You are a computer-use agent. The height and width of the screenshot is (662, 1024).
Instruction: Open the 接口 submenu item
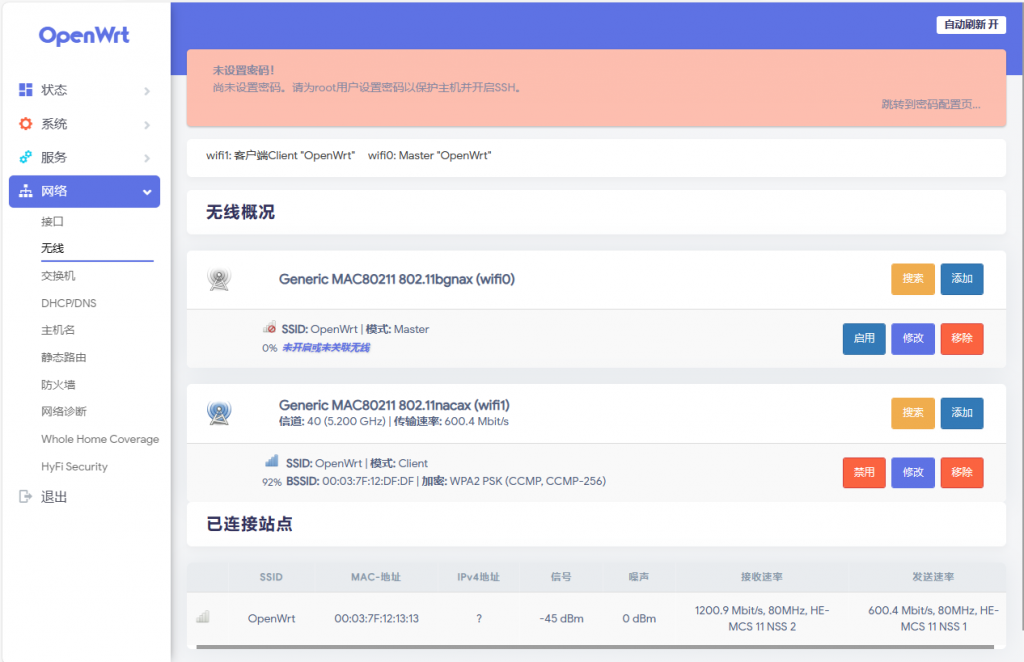pyautogui.click(x=52, y=221)
